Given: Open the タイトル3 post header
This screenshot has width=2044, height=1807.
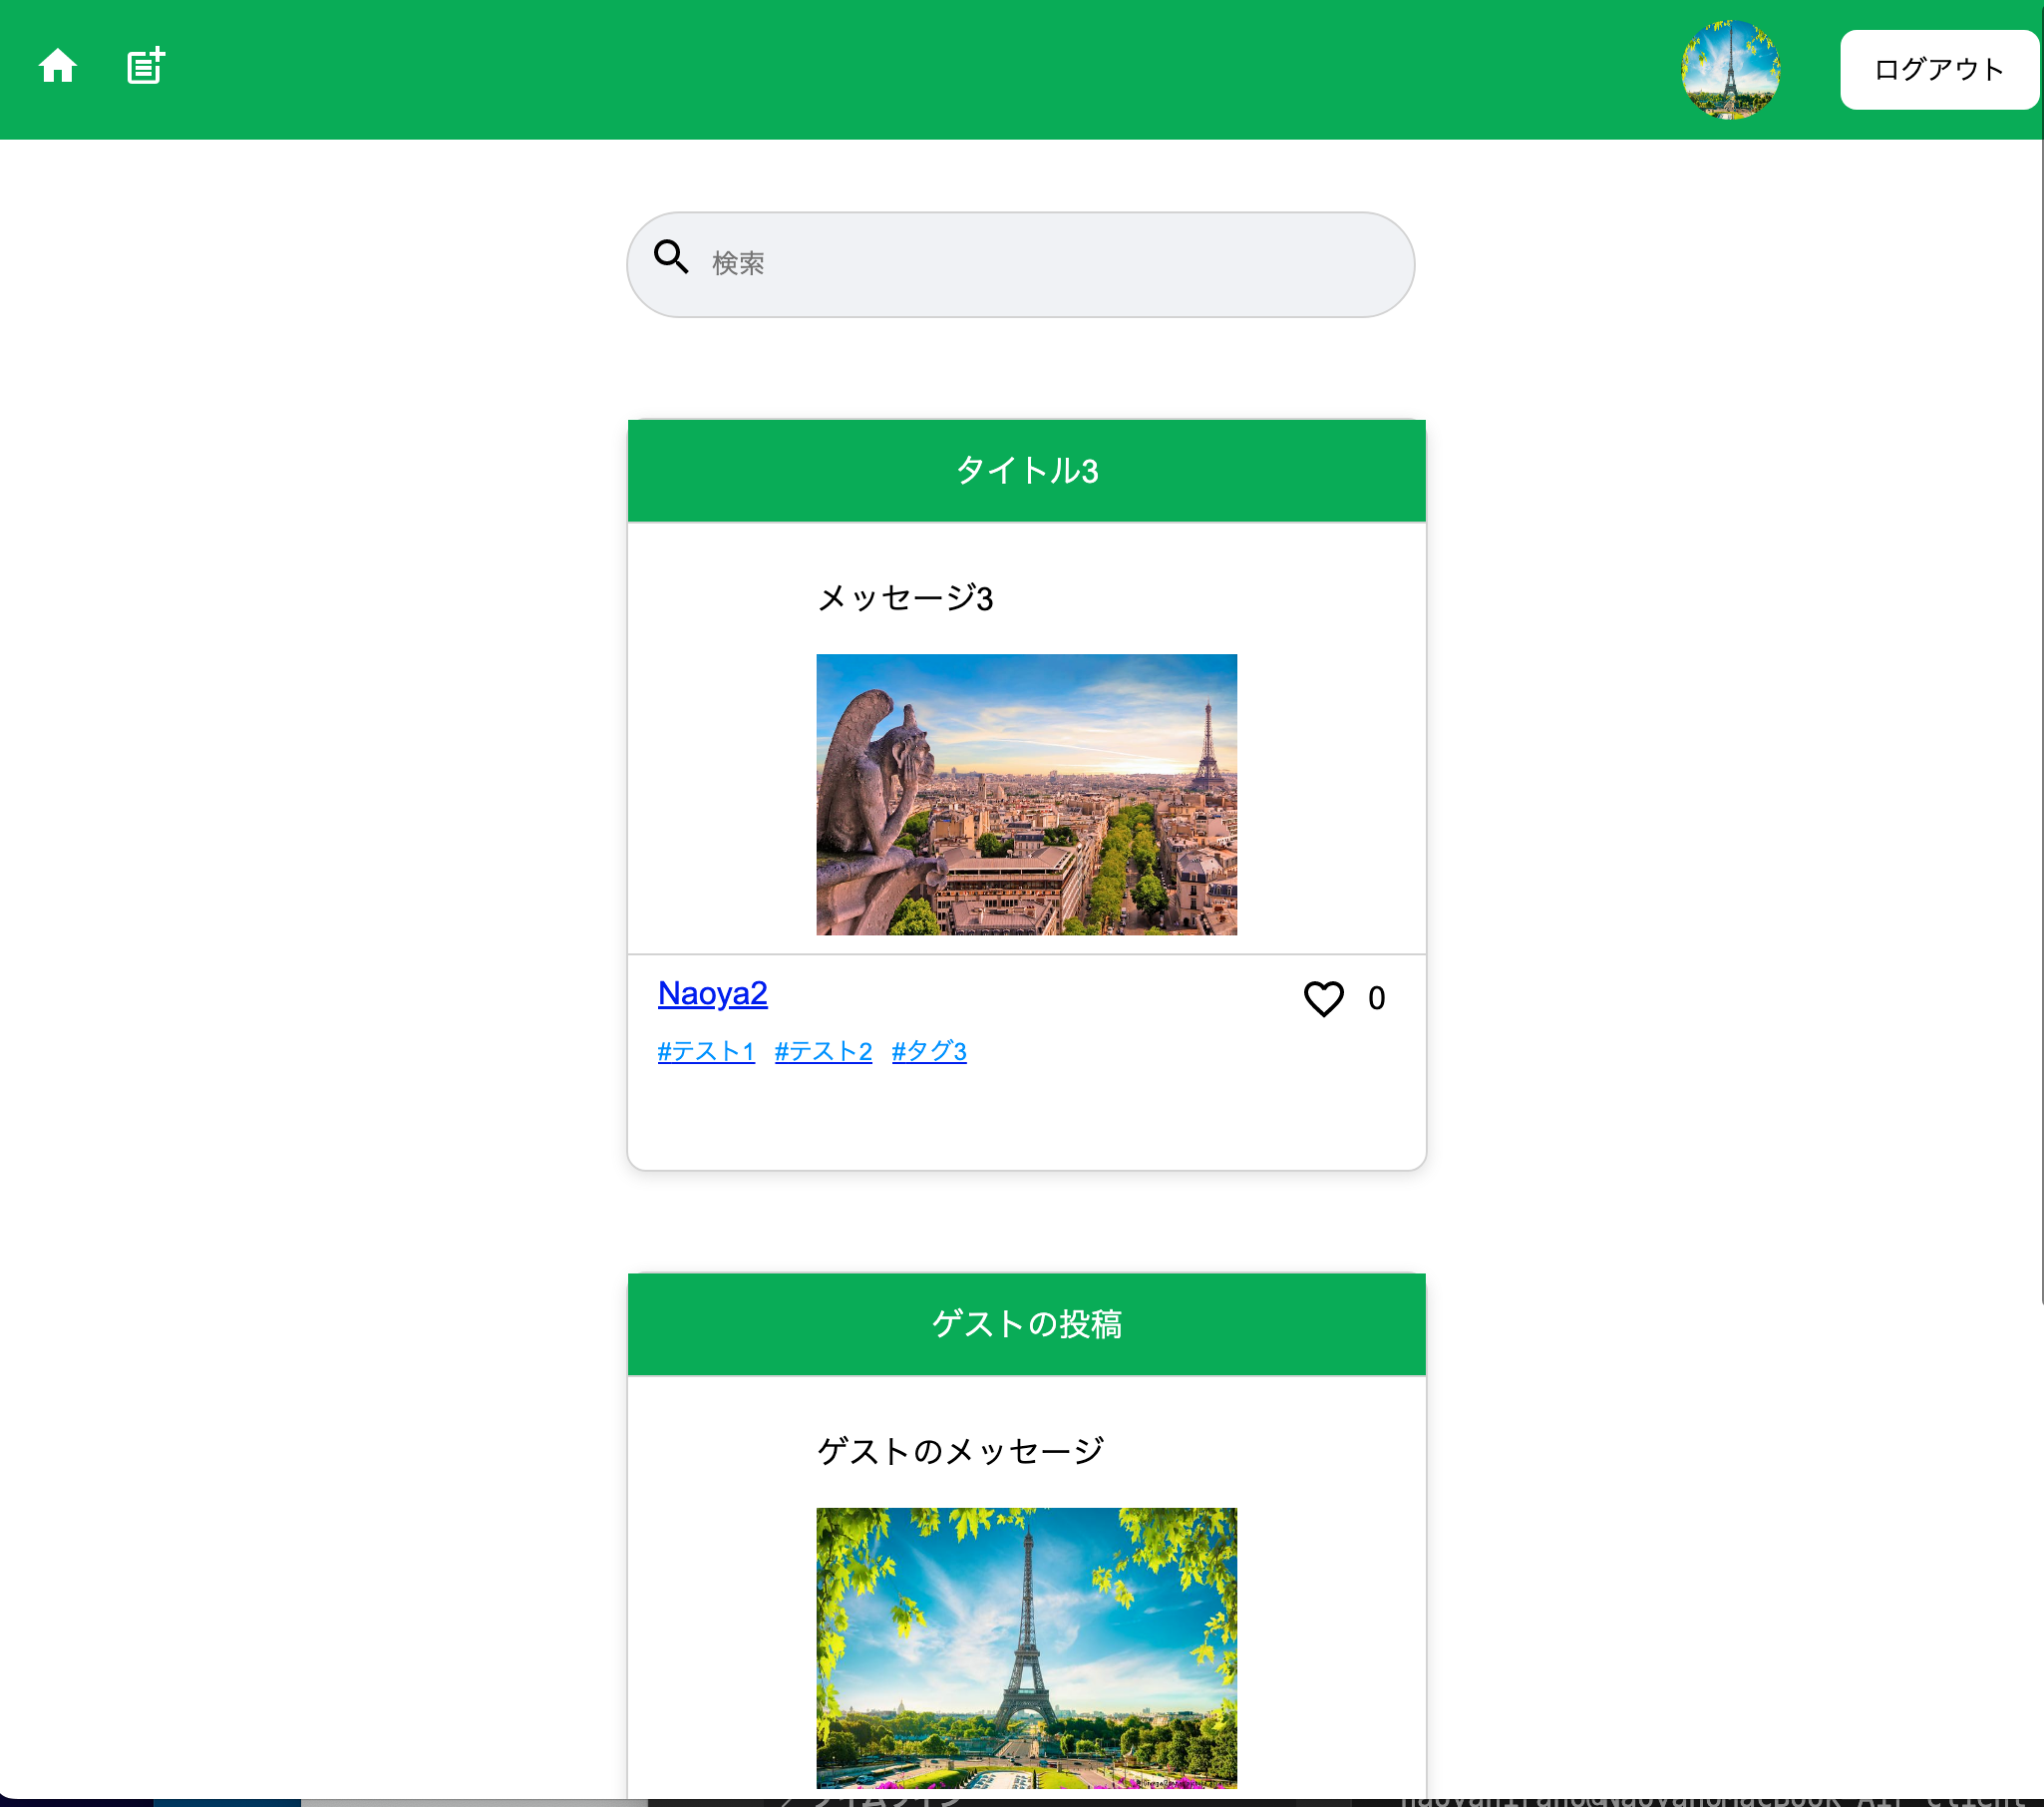Looking at the screenshot, I should coord(1026,470).
